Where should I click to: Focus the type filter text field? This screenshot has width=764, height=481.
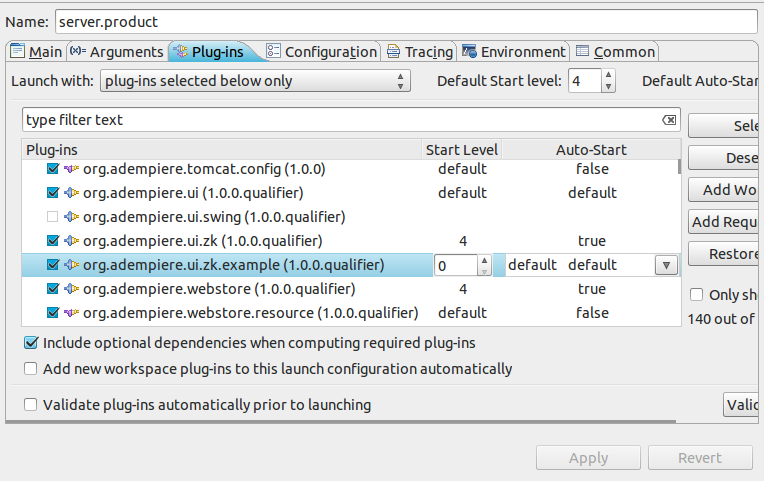click(351, 120)
